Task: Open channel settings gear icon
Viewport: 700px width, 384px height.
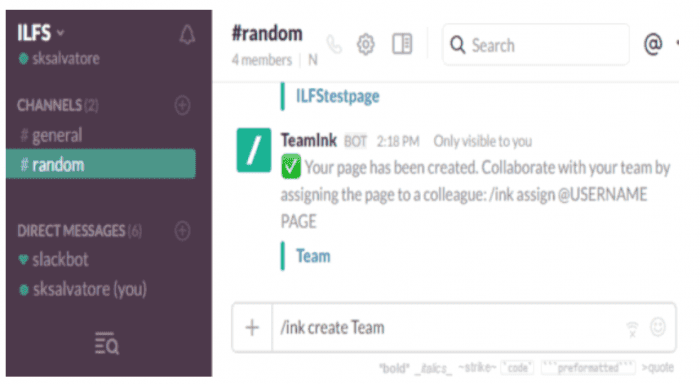Action: coord(366,44)
